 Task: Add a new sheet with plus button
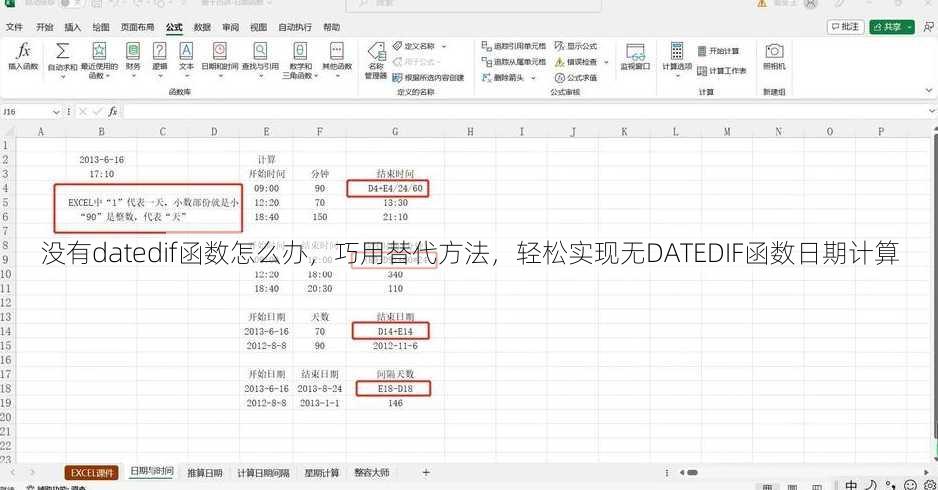426,473
